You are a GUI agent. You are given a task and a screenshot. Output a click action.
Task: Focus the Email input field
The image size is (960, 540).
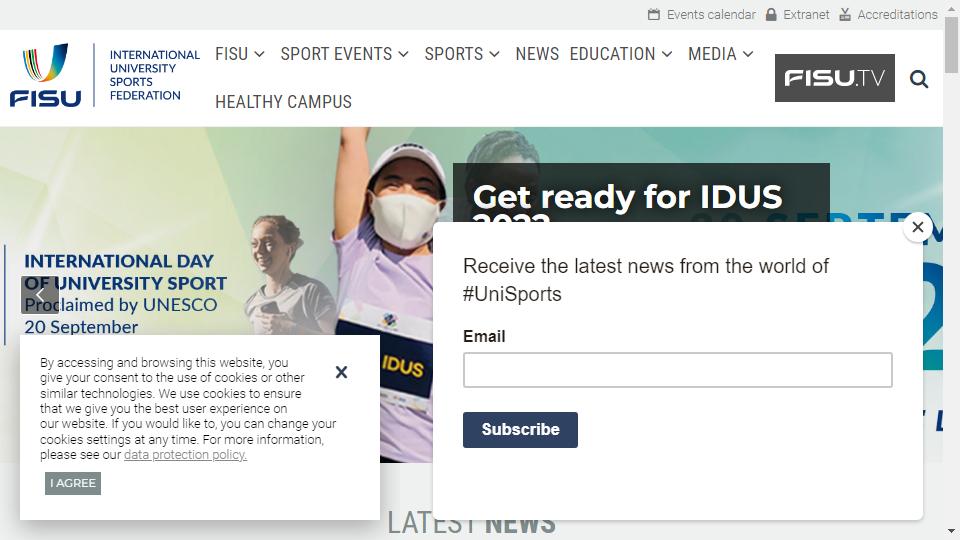pos(678,370)
